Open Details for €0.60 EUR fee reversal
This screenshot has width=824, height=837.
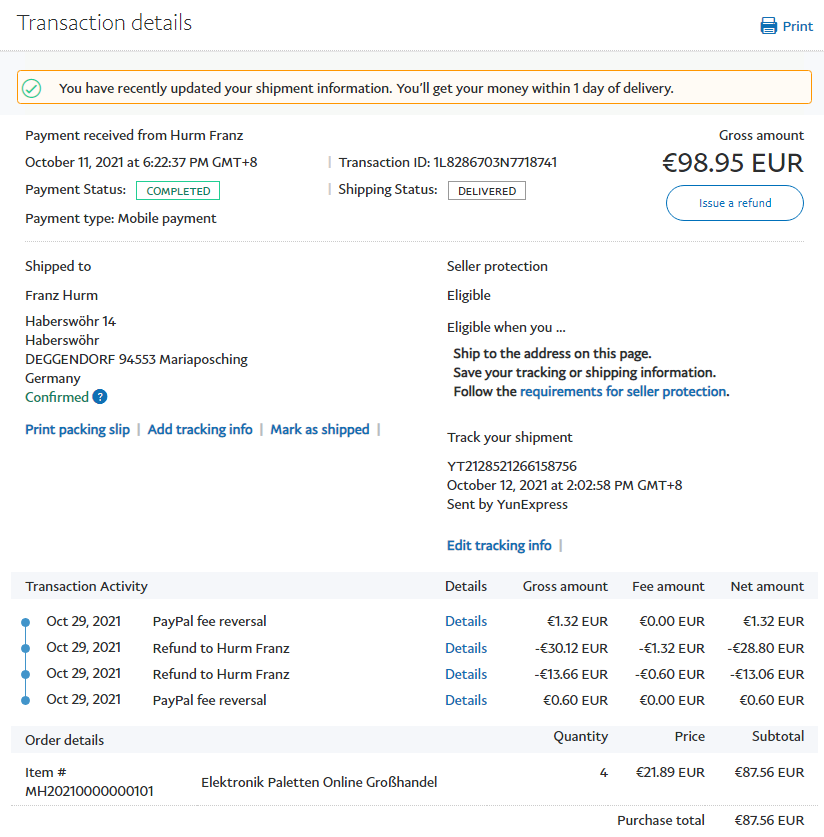pos(466,700)
